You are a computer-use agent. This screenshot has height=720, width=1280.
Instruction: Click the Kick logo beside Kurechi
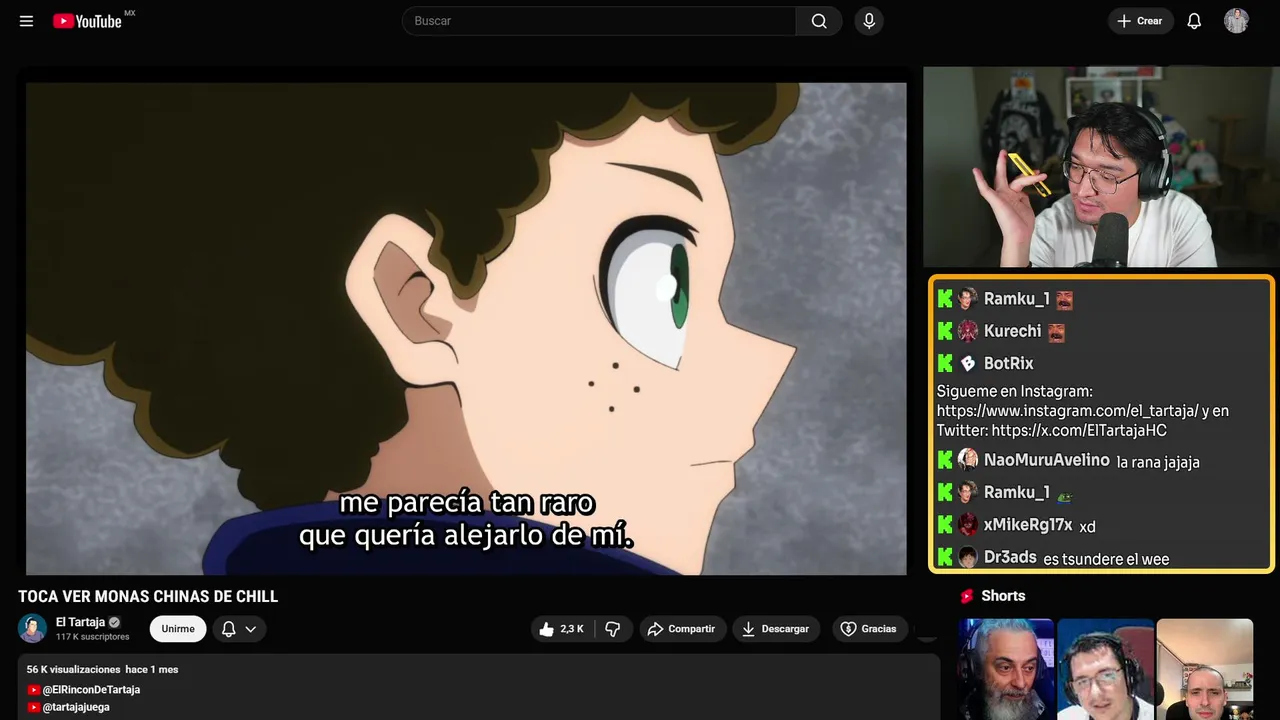point(945,331)
